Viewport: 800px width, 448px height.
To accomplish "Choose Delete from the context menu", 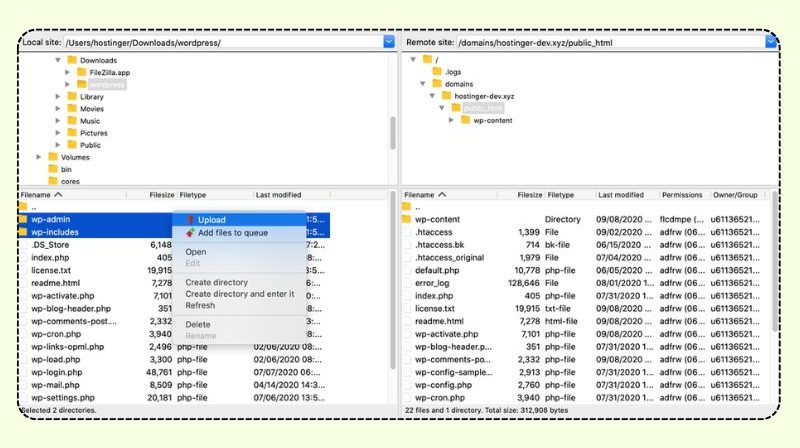I will click(197, 324).
